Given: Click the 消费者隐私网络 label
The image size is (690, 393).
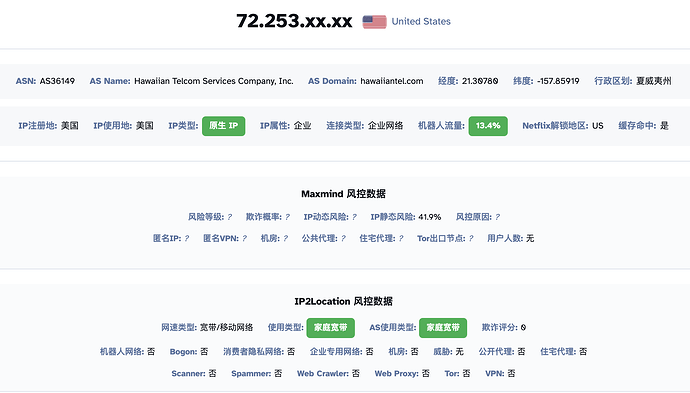Looking at the screenshot, I should click(x=253, y=352).
